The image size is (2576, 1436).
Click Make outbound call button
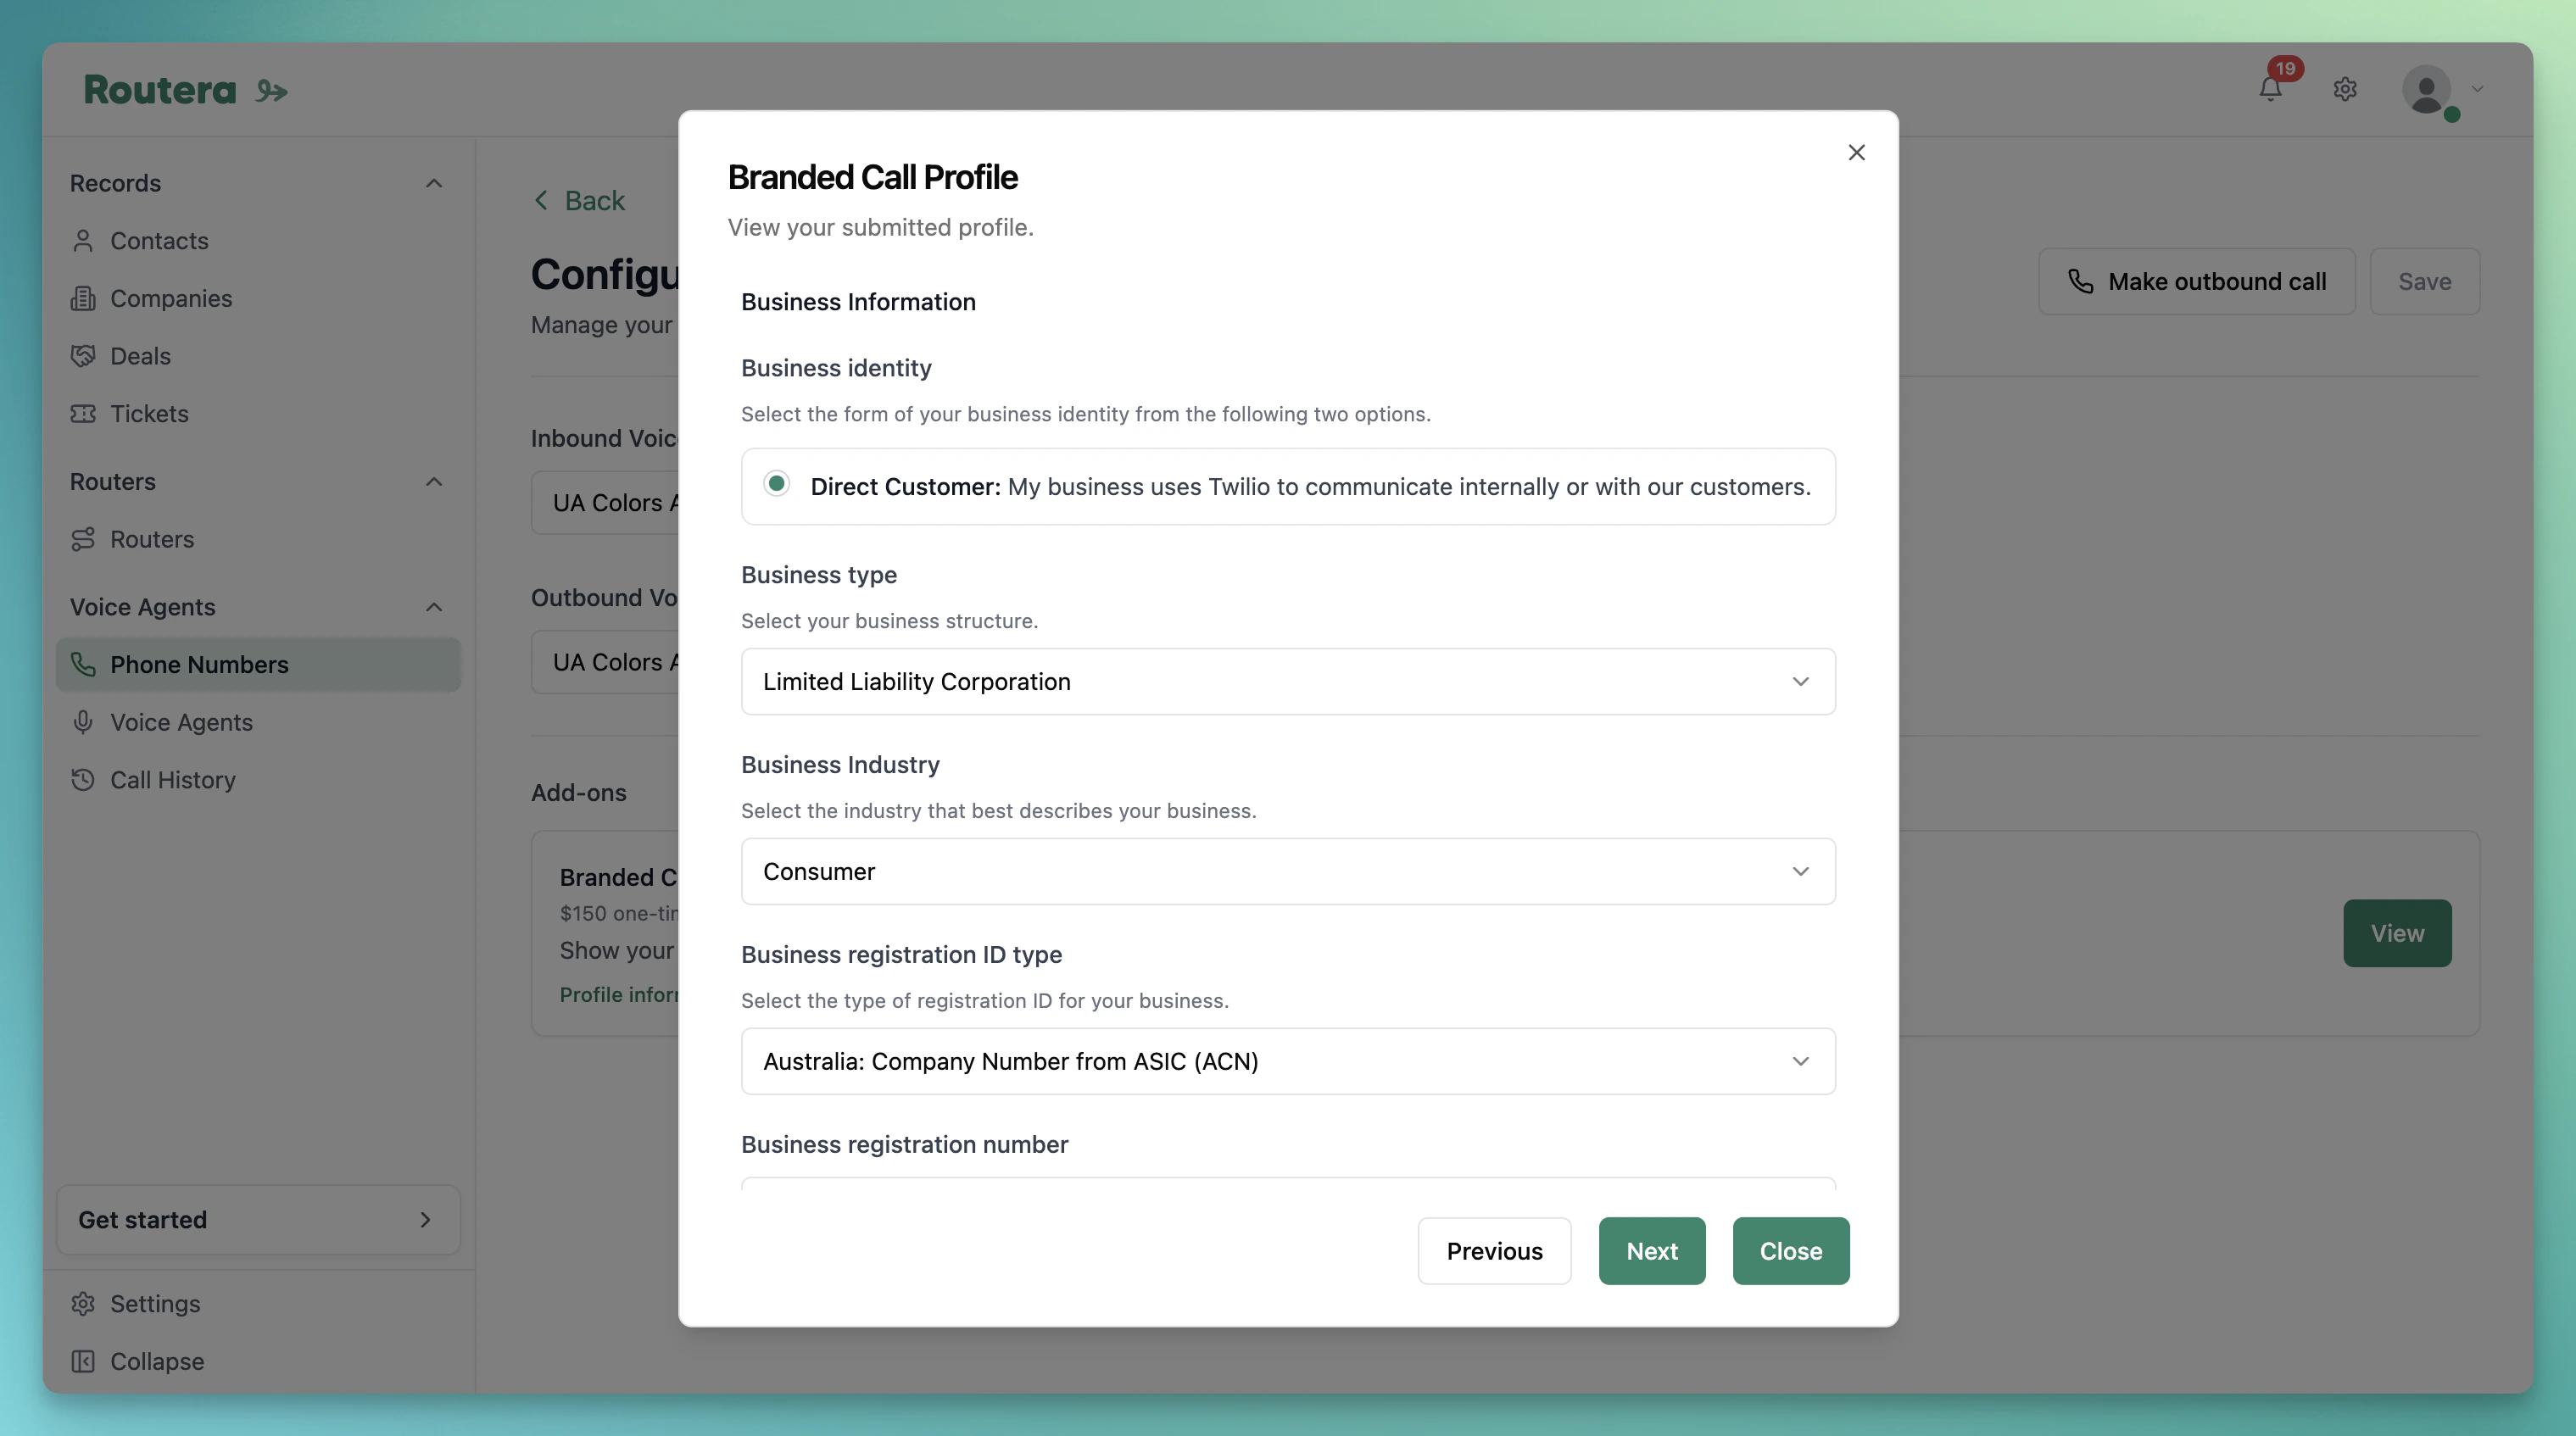coord(2196,281)
